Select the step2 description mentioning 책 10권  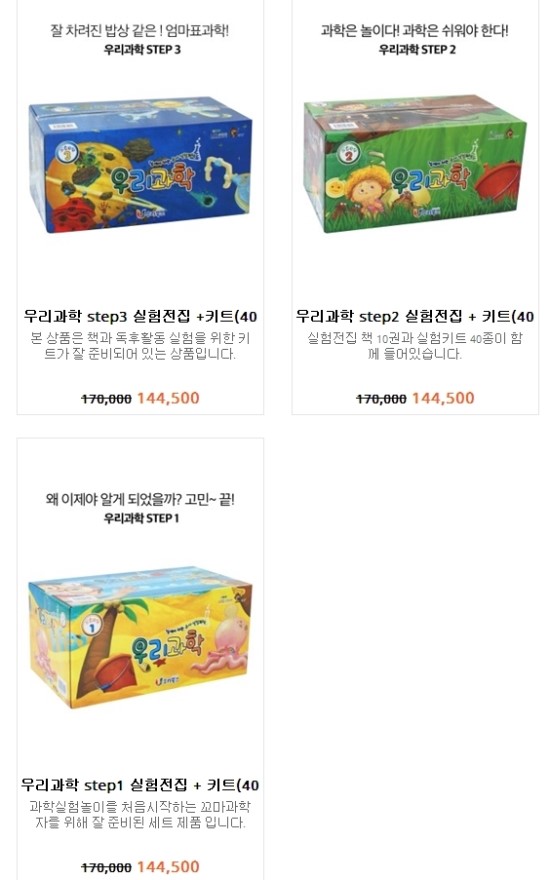pyautogui.click(x=415, y=346)
